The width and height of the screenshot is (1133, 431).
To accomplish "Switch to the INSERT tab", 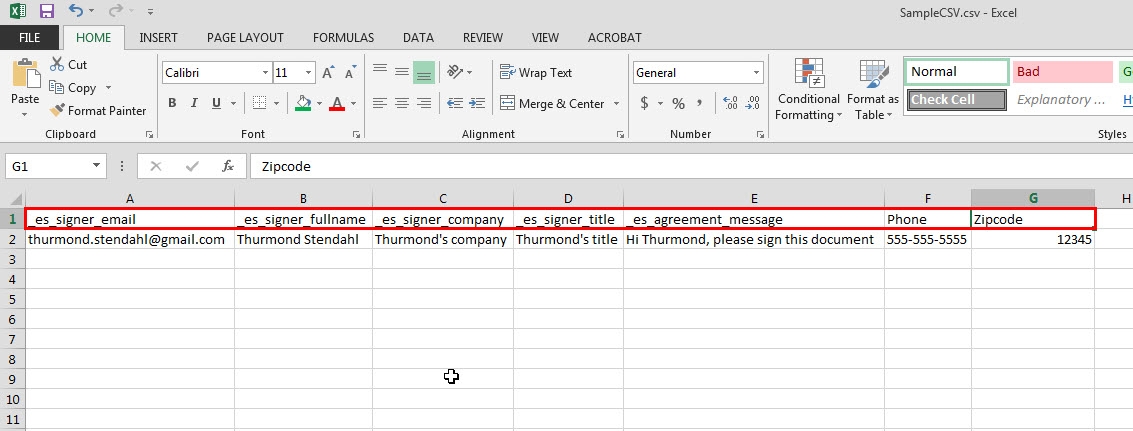I will click(158, 38).
